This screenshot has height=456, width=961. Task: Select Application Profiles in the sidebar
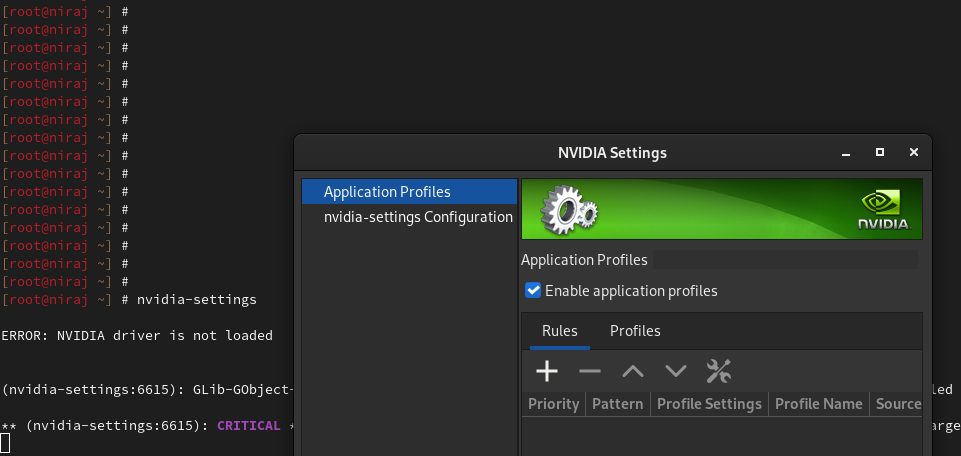(x=409, y=192)
